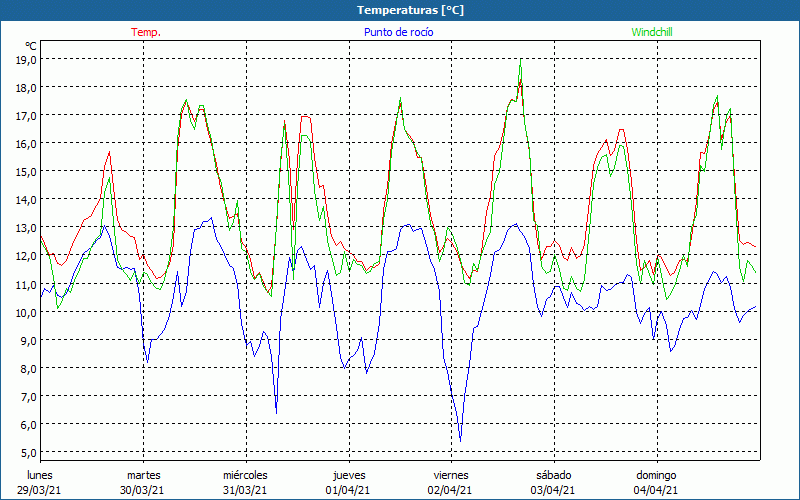
Task: Click the 'martes' day label
Action: [x=143, y=476]
